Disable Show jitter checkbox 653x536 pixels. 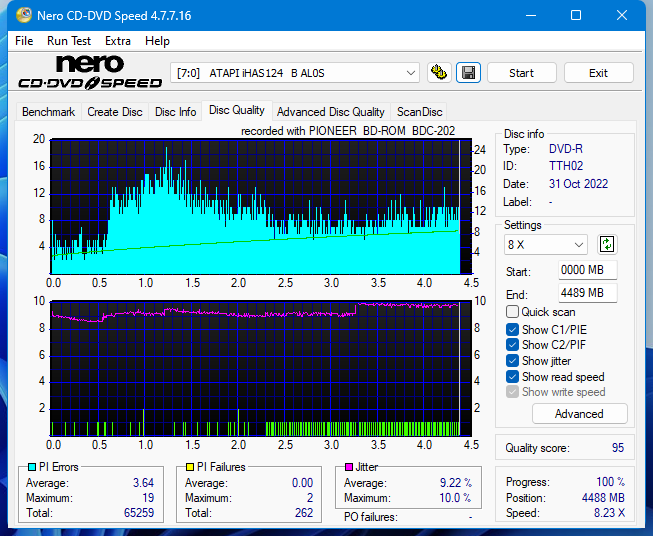point(512,361)
